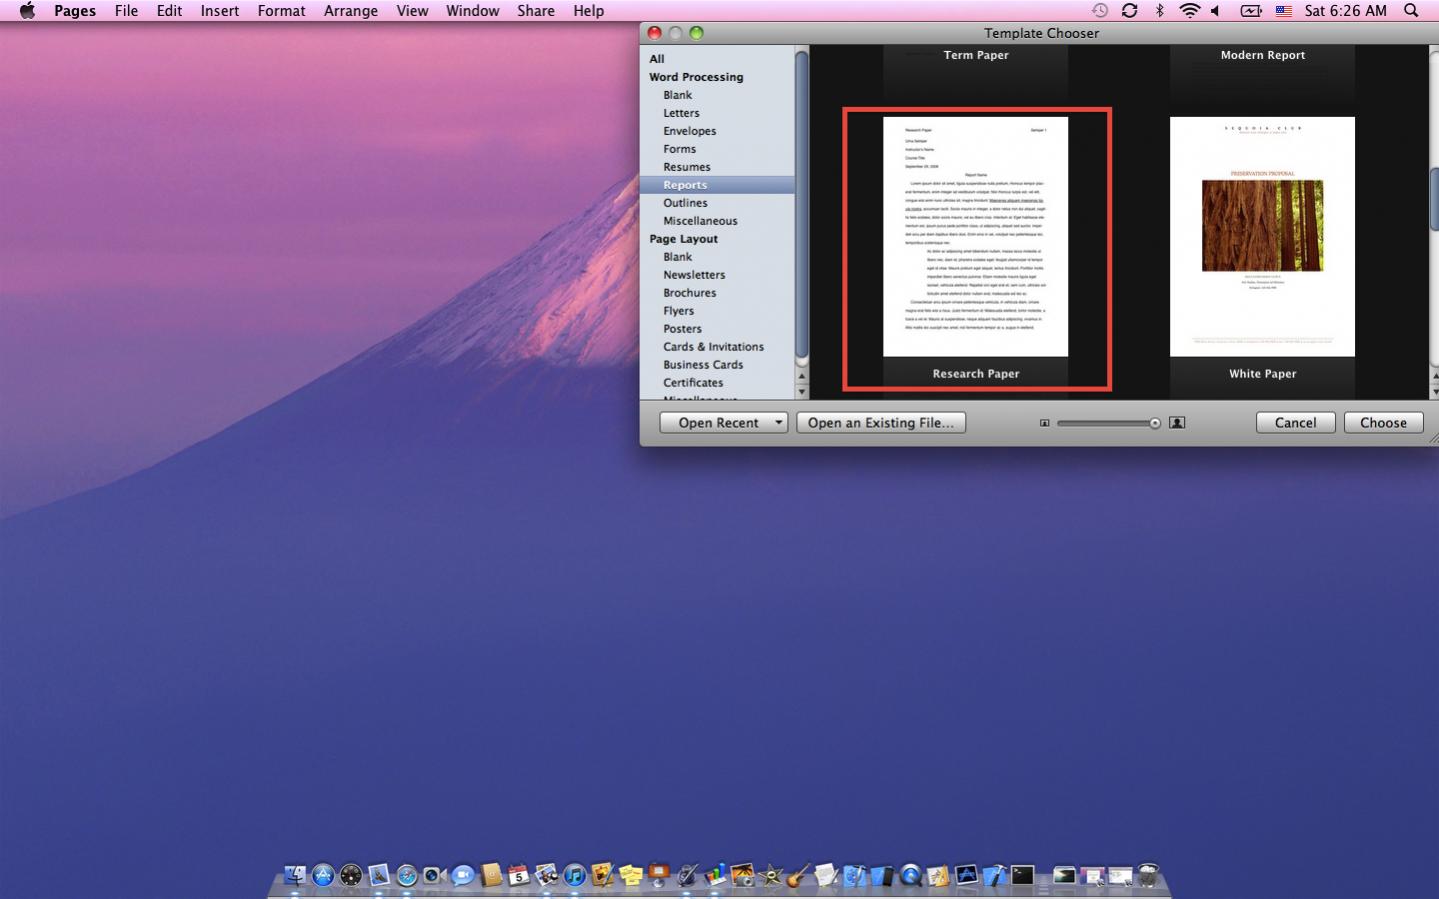Screen dimensions: 1439x899
Task: Open the Pages application menu
Action: [x=75, y=10]
